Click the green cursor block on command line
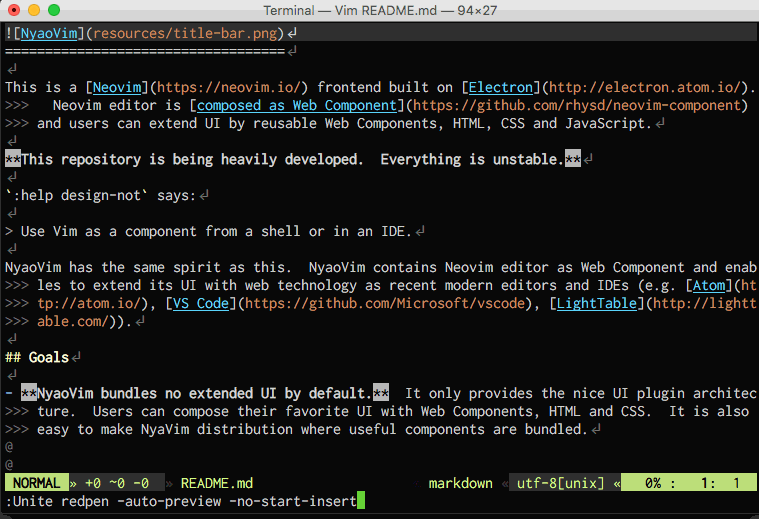This screenshot has height=519, width=759. [x=361, y=501]
